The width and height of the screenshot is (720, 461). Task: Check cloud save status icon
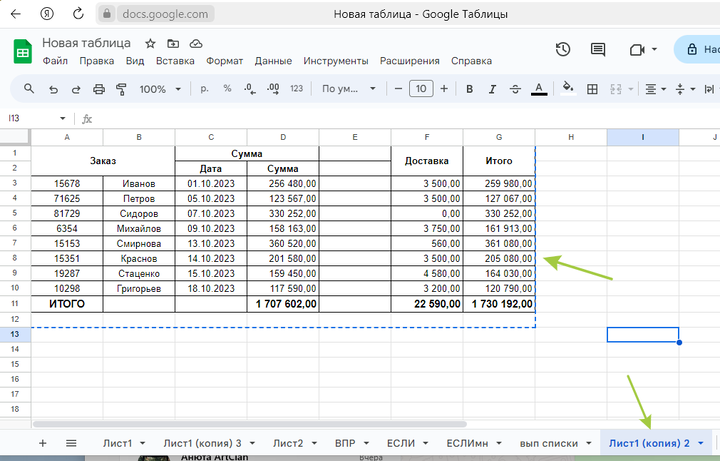(x=196, y=44)
